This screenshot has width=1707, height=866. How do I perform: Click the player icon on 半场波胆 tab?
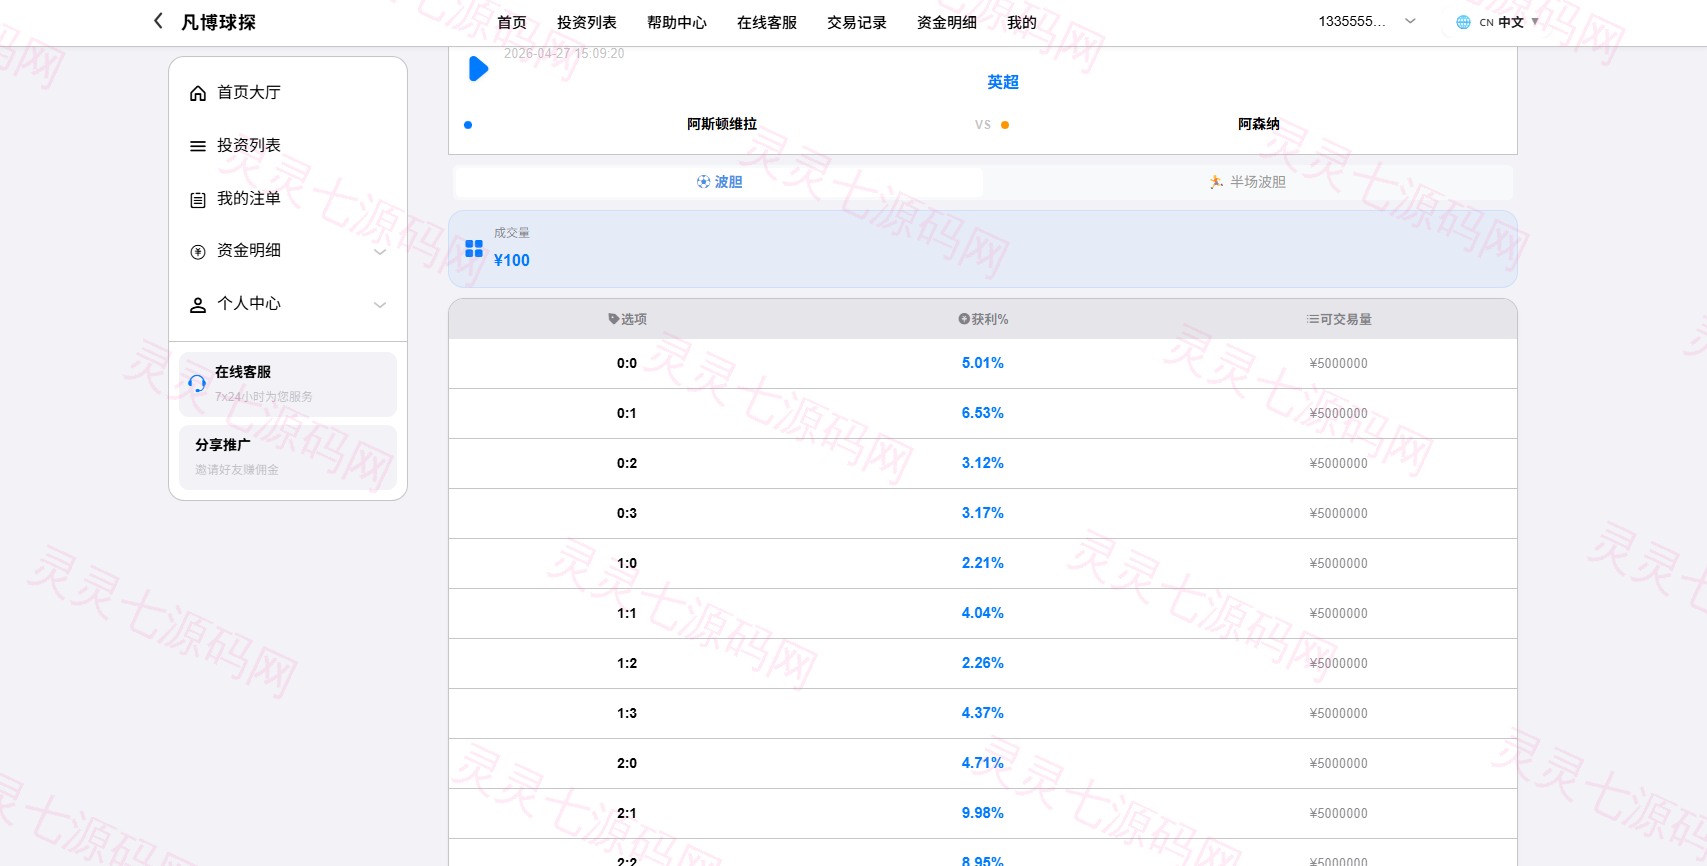click(x=1216, y=182)
